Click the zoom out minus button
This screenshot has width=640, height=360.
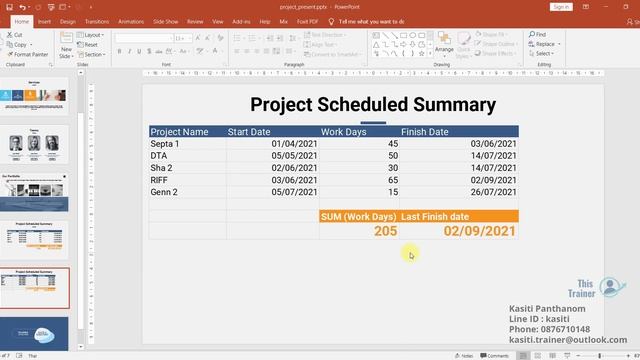[578, 356]
